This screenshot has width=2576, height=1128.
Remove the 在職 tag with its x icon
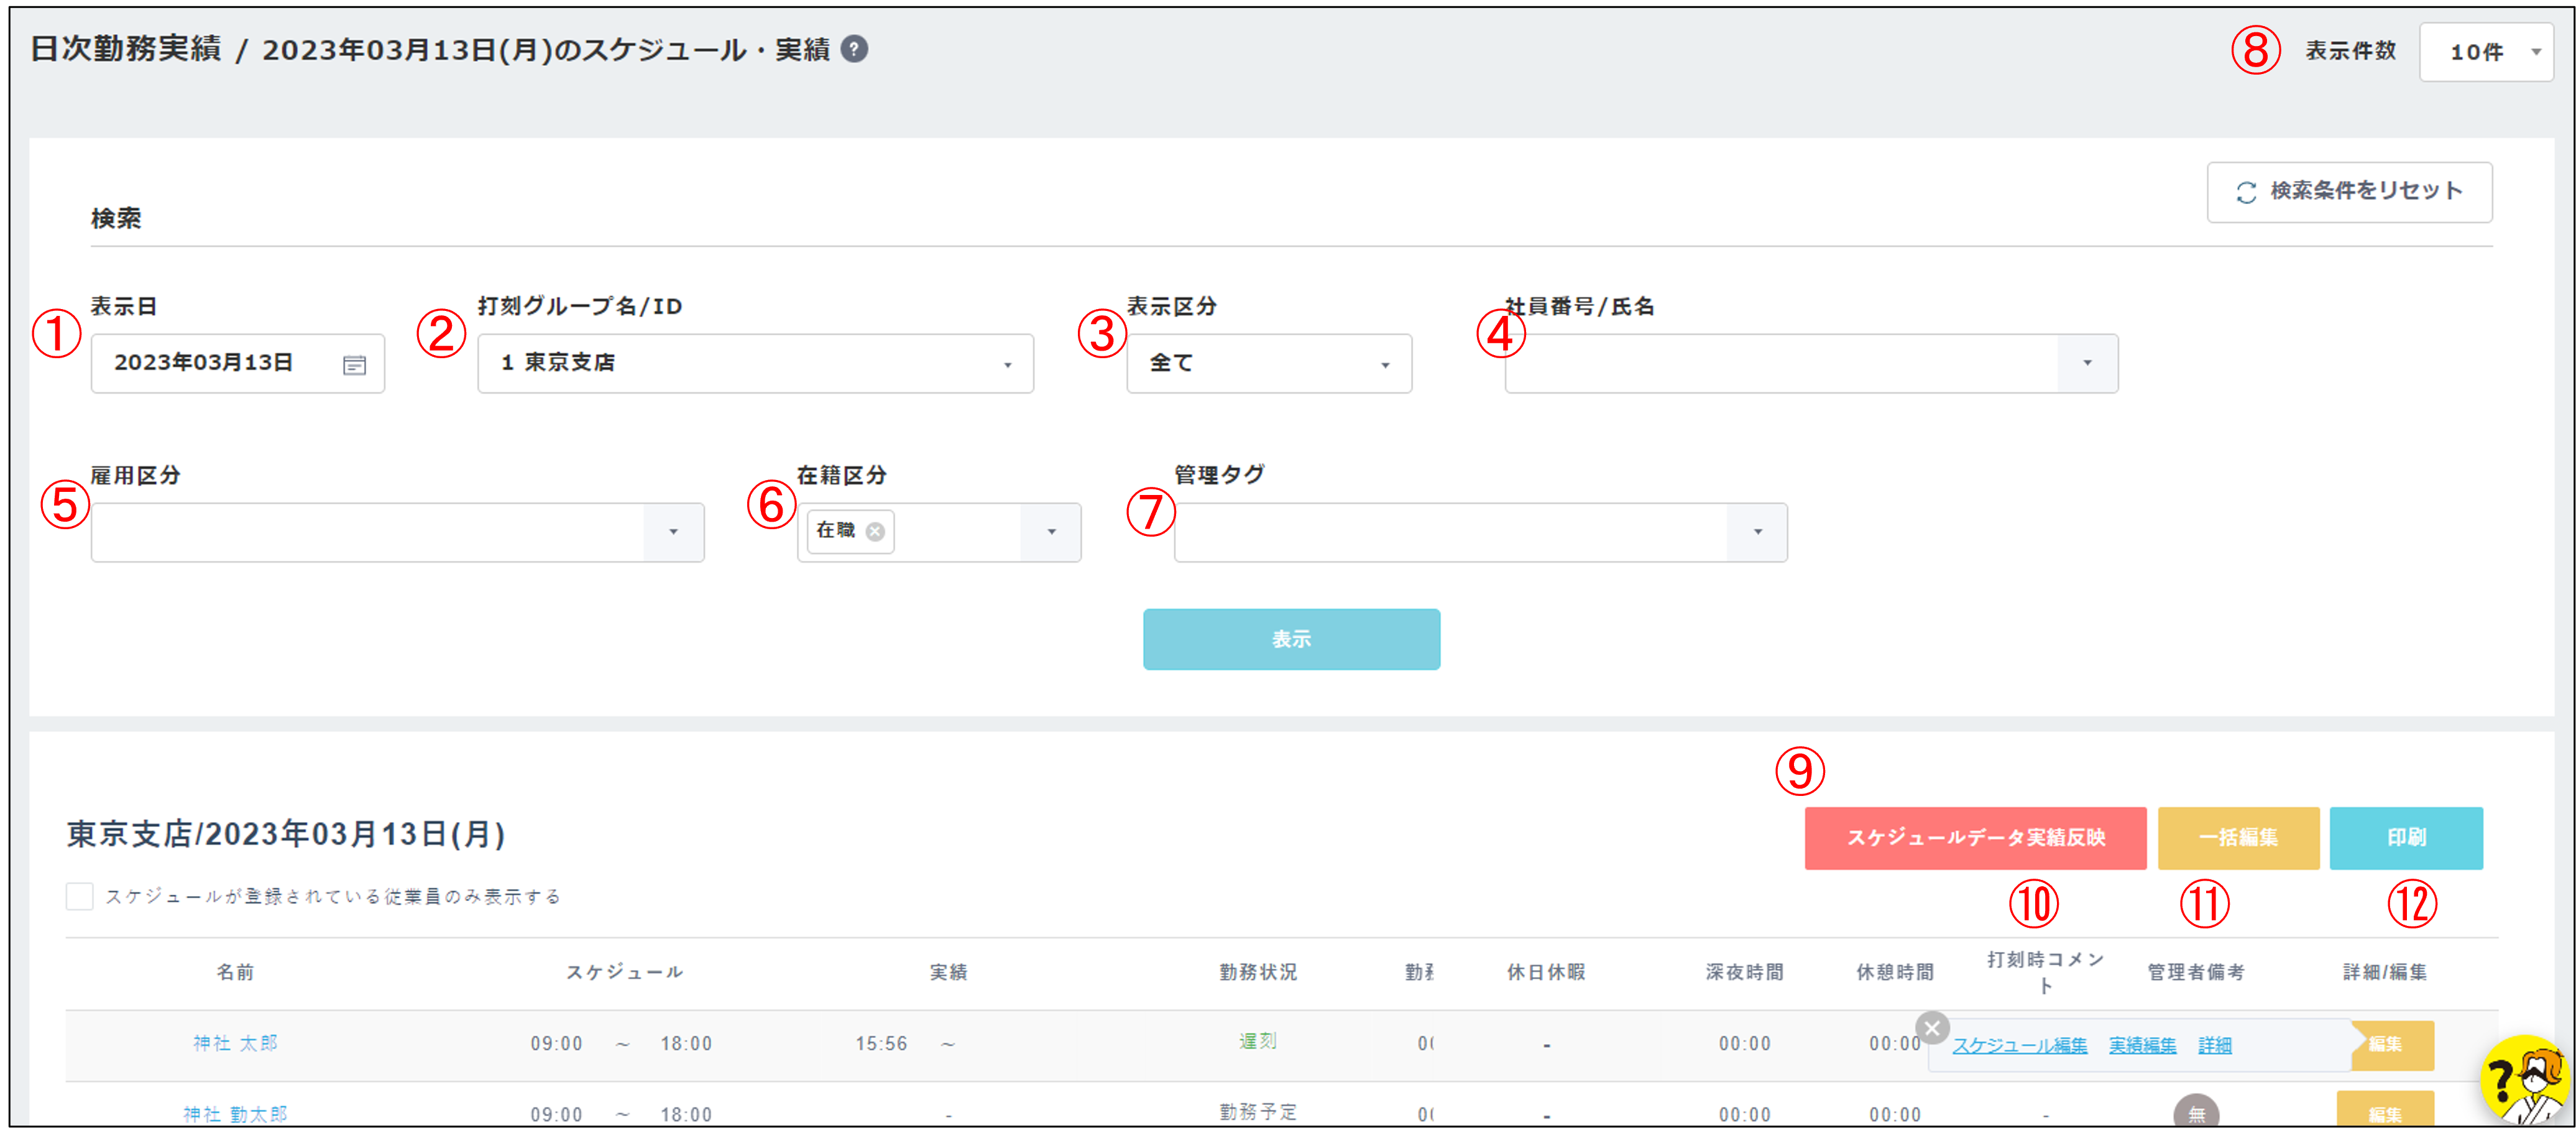pyautogui.click(x=875, y=532)
